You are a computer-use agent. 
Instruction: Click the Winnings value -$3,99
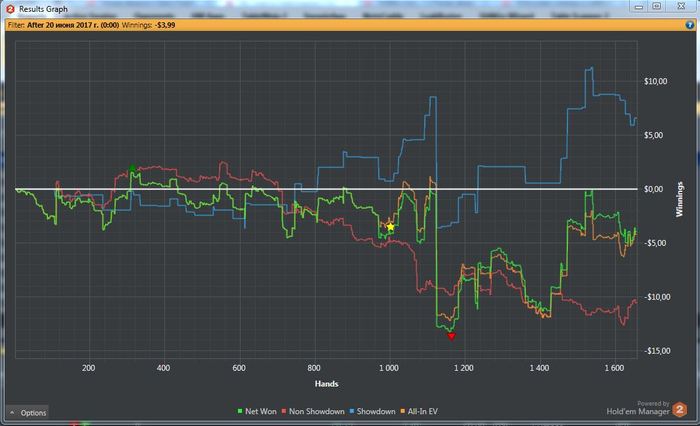pyautogui.click(x=165, y=25)
